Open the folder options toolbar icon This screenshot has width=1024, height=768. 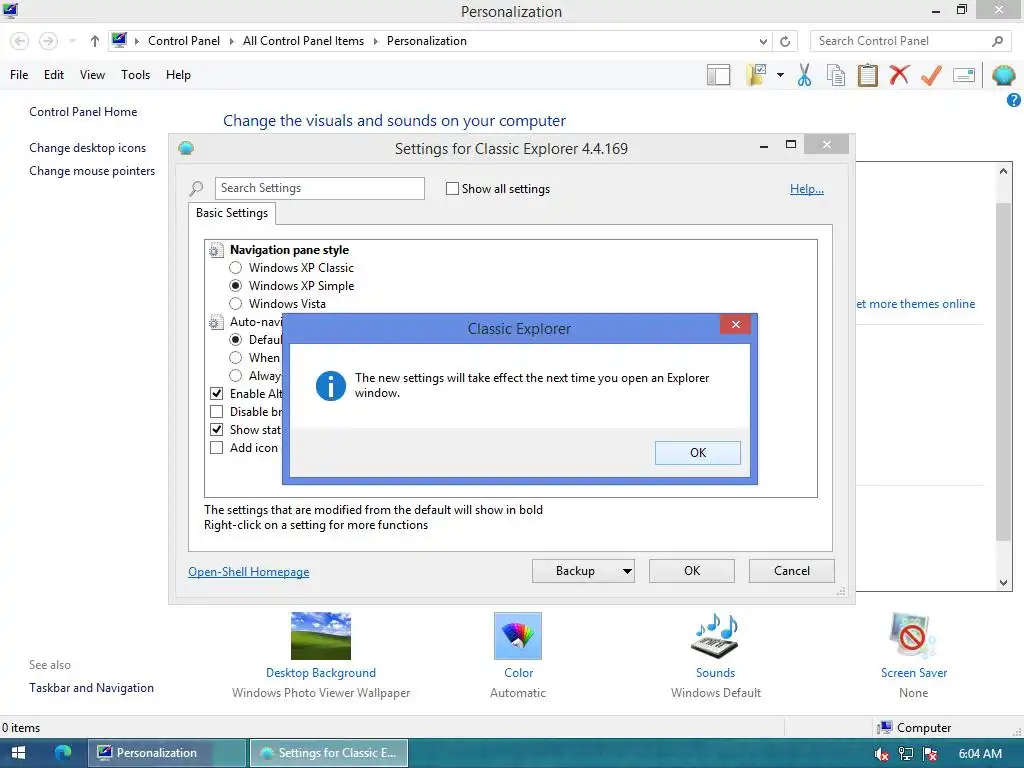(x=756, y=75)
